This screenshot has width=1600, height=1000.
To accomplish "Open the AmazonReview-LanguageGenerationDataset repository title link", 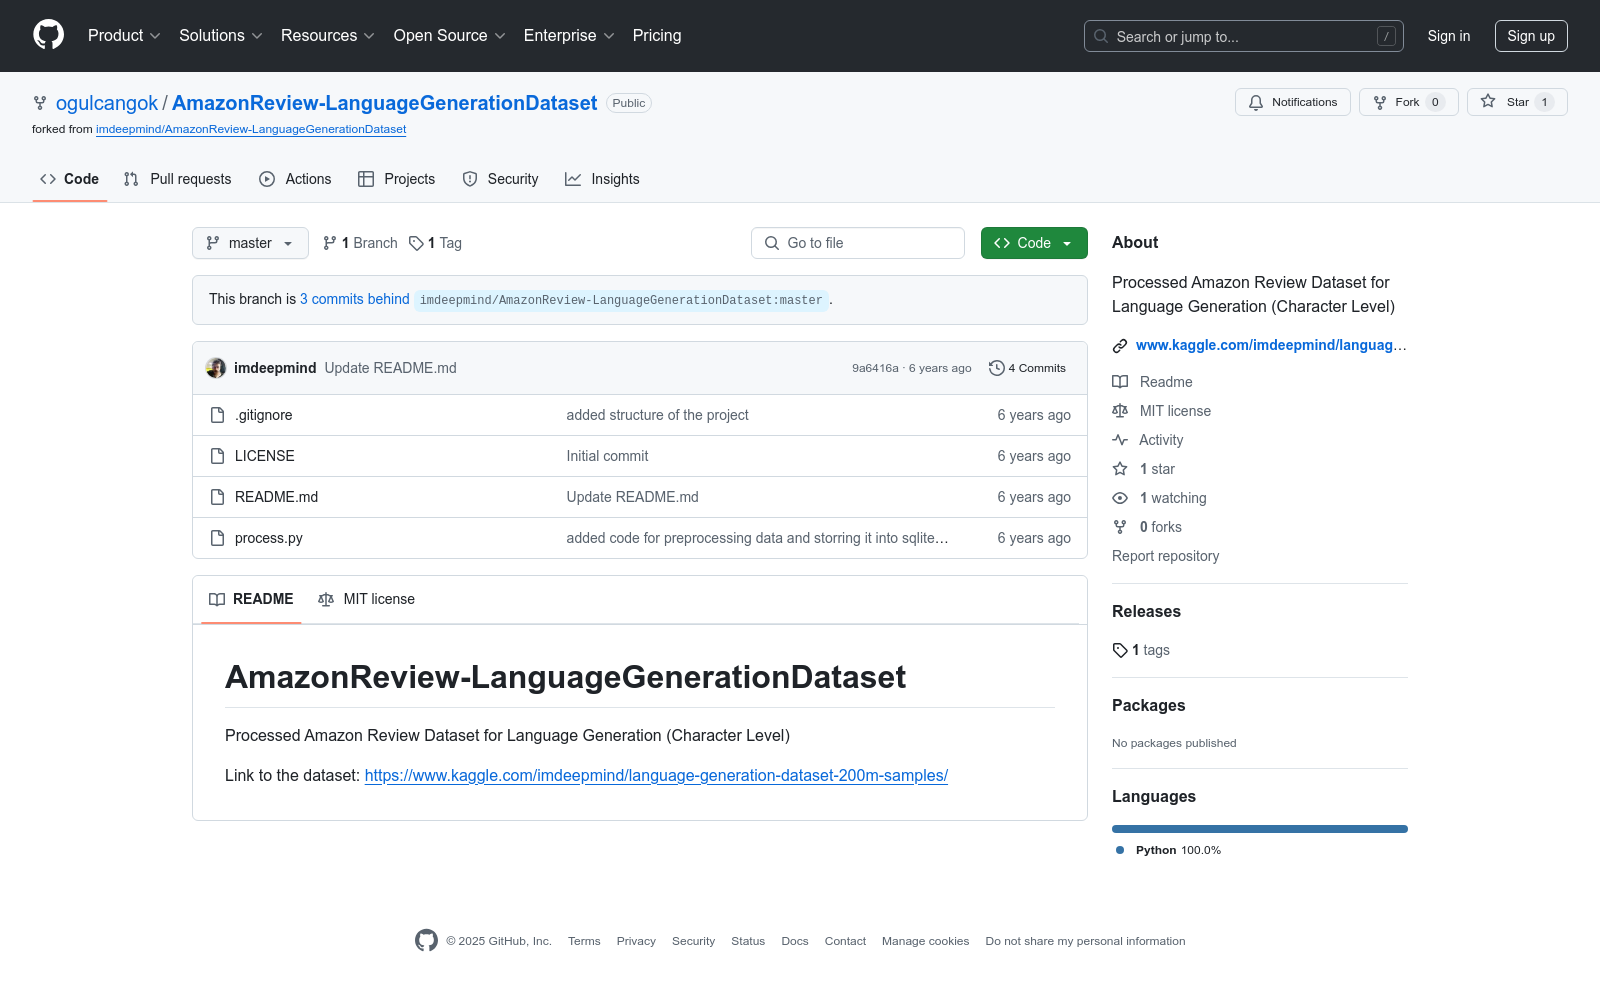I will pyautogui.click(x=385, y=103).
